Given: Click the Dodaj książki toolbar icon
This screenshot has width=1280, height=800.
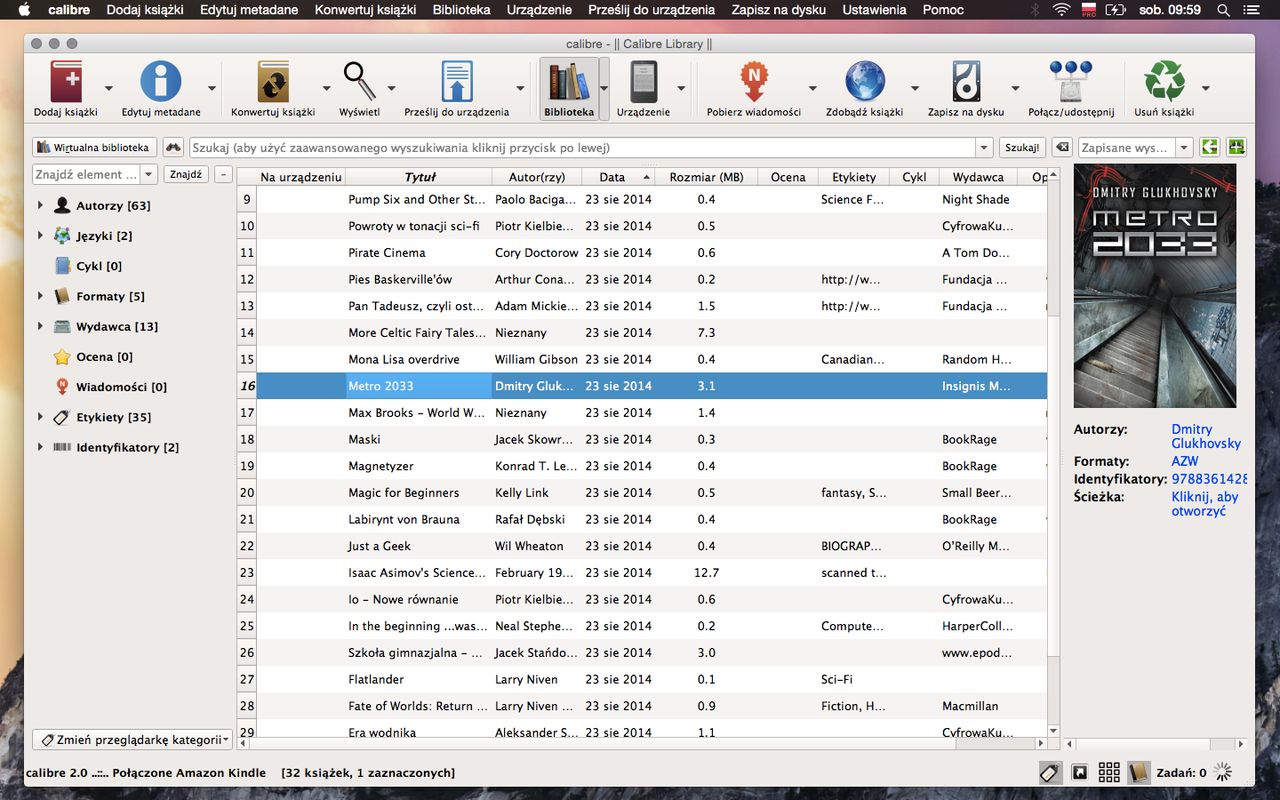Looking at the screenshot, I should (x=66, y=82).
